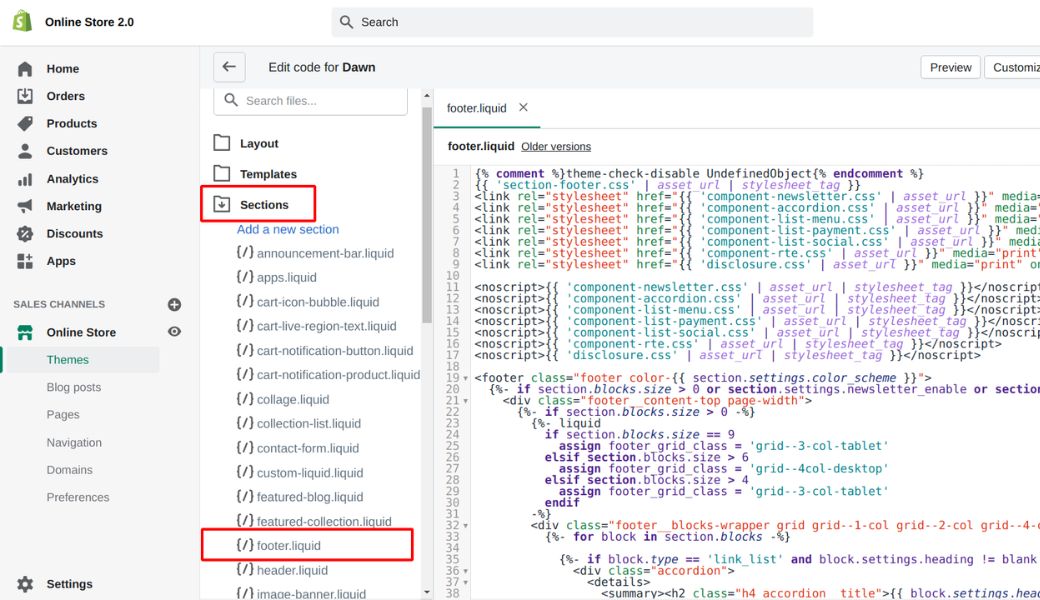This screenshot has width=1040, height=600.
Task: Click the Templates folder icon
Action: (222, 173)
